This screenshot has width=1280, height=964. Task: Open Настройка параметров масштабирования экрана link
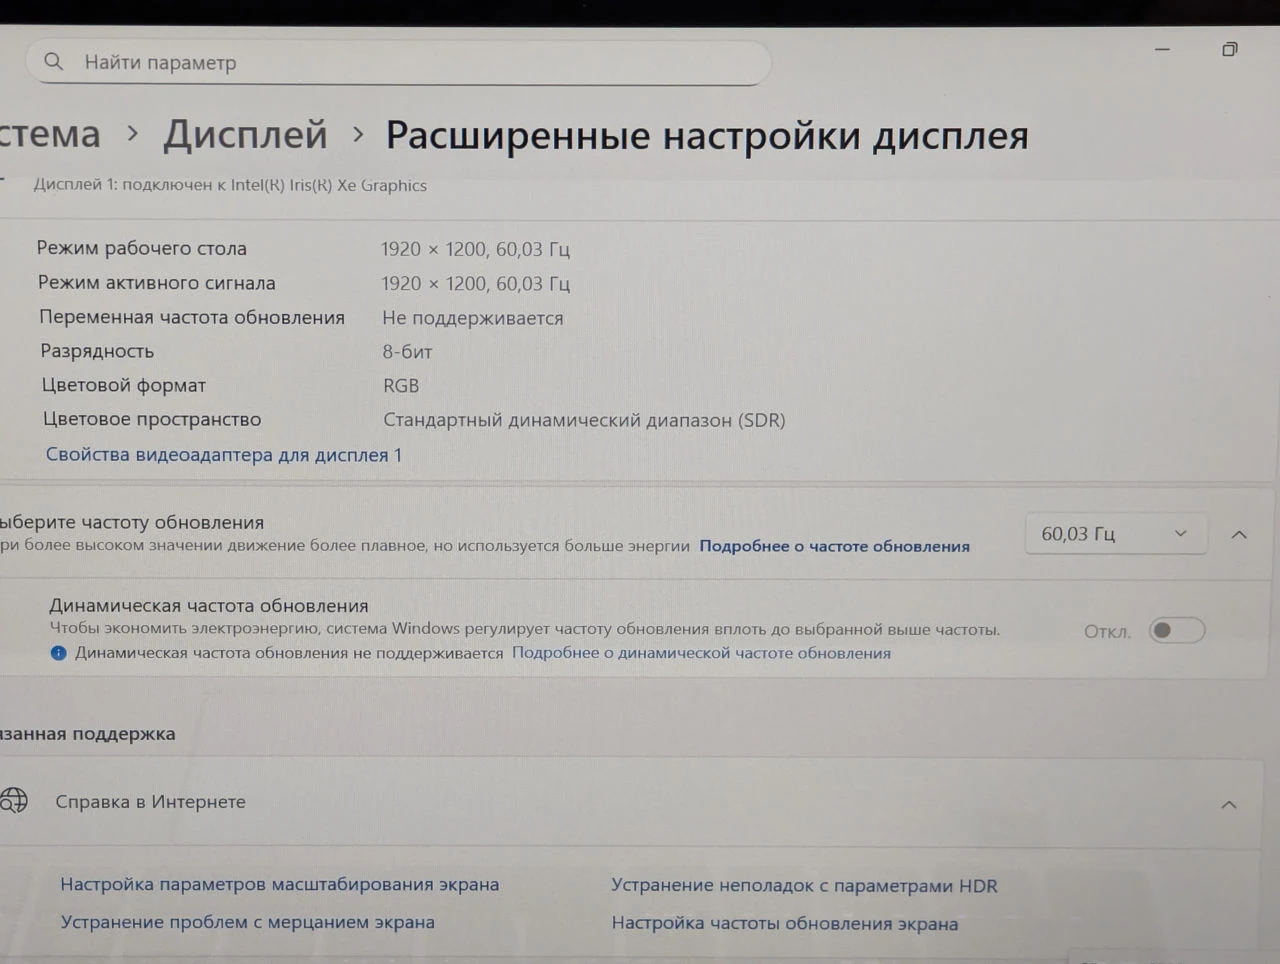(279, 884)
